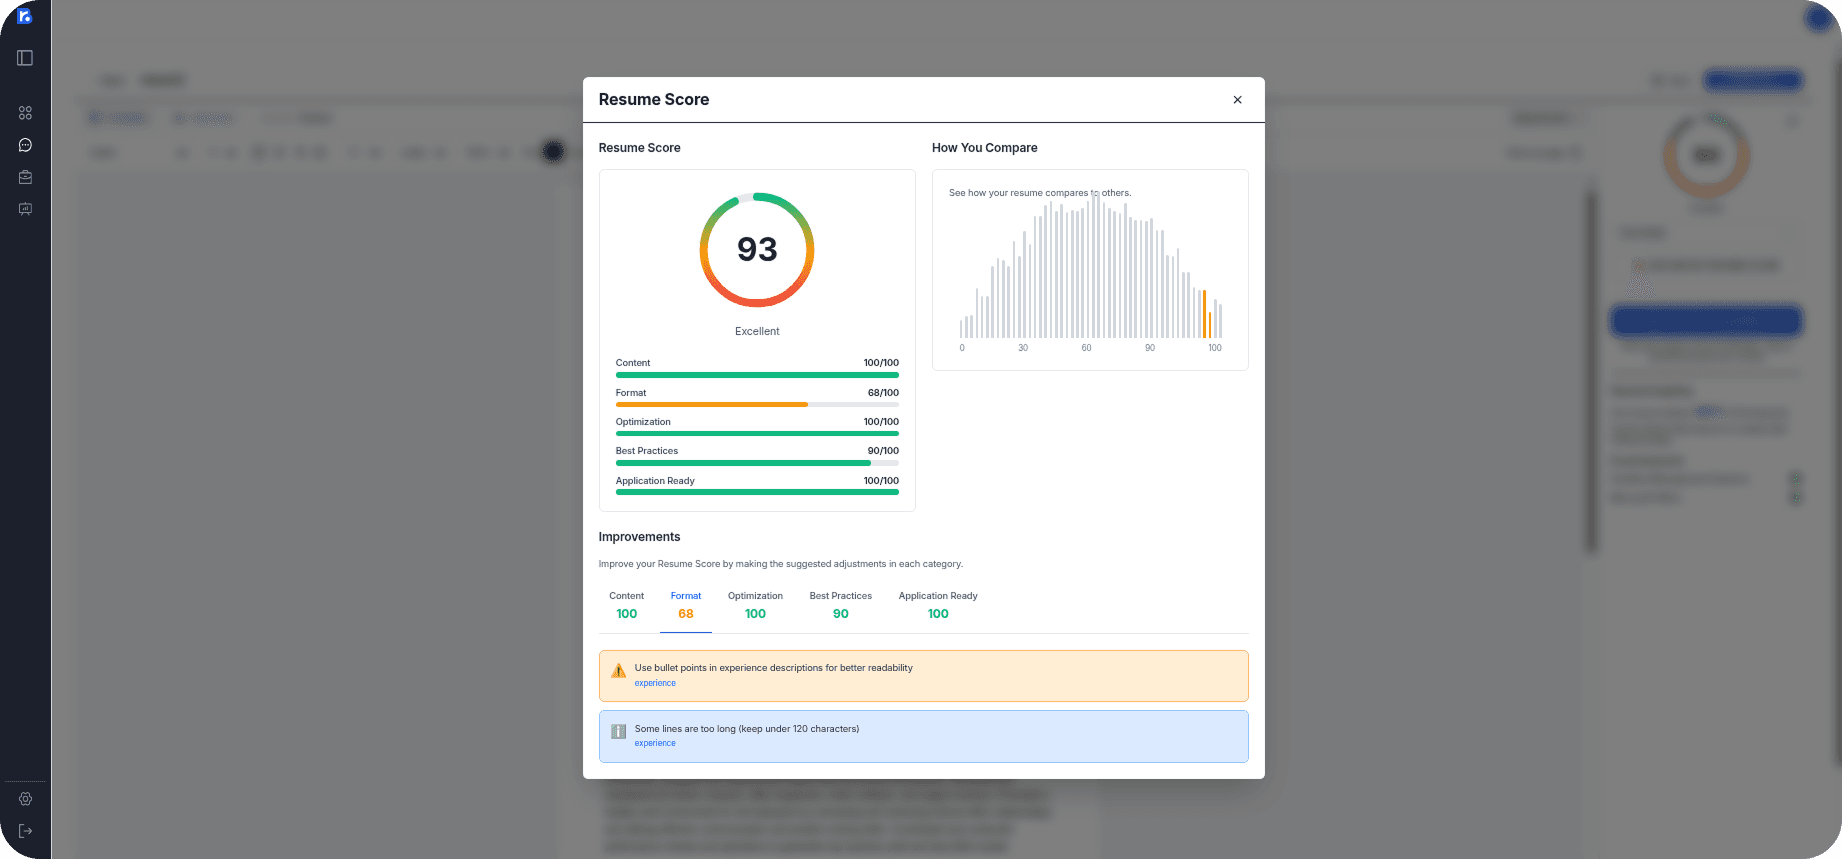Click the 'Improvements' heading
This screenshot has width=1842, height=859.
[x=639, y=537]
